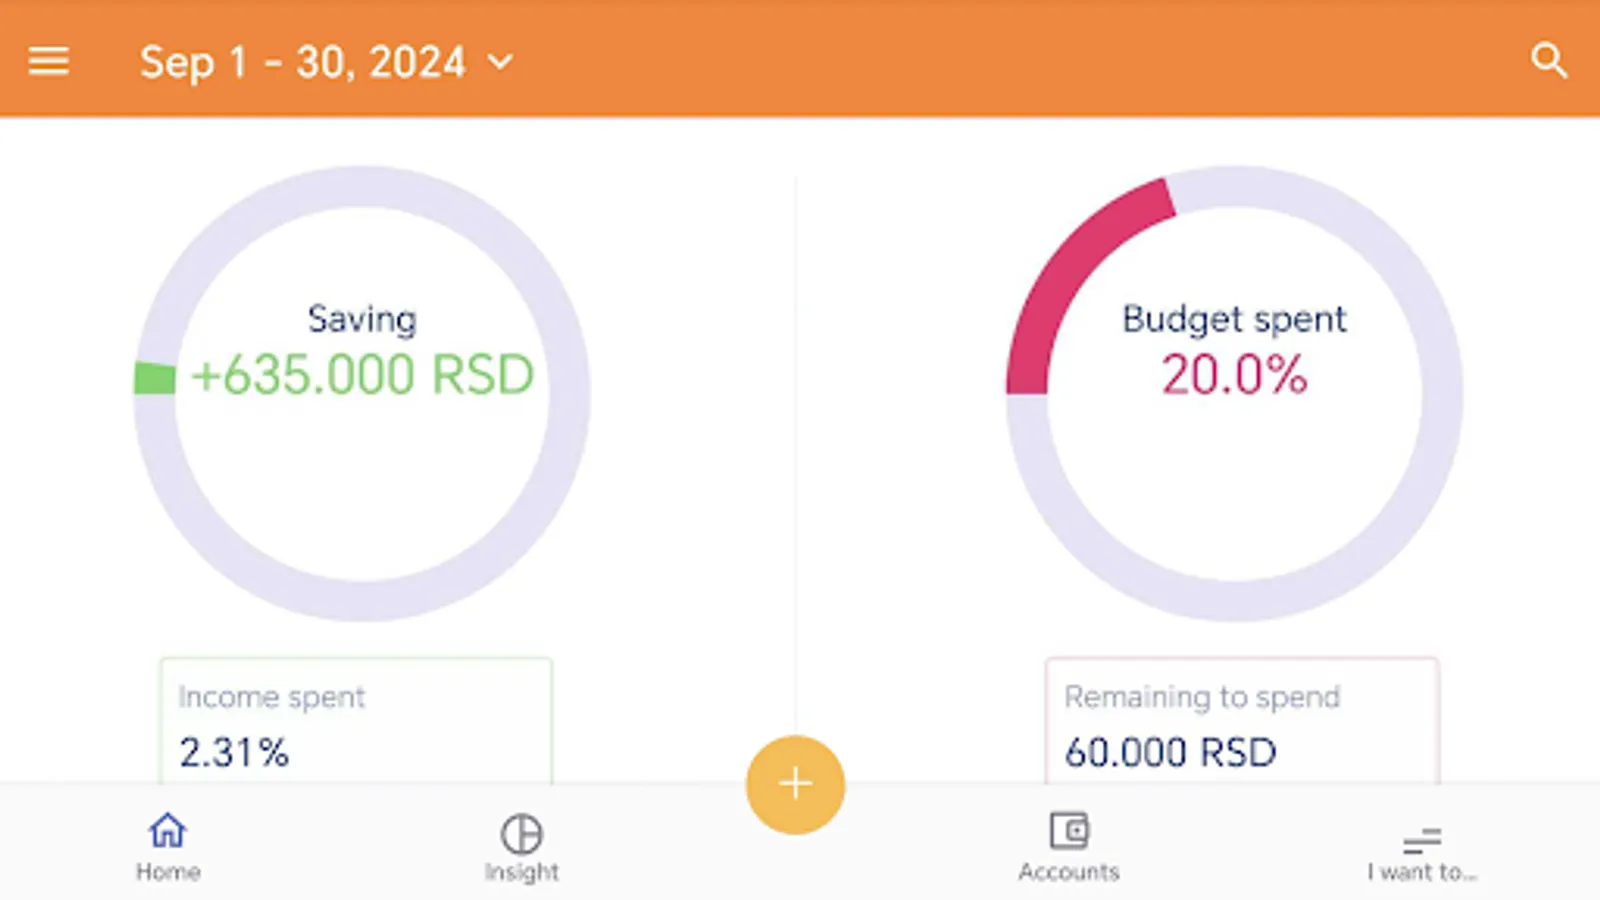Select the "I want to..." tab label
Viewport: 1600px width, 900px height.
click(x=1422, y=872)
